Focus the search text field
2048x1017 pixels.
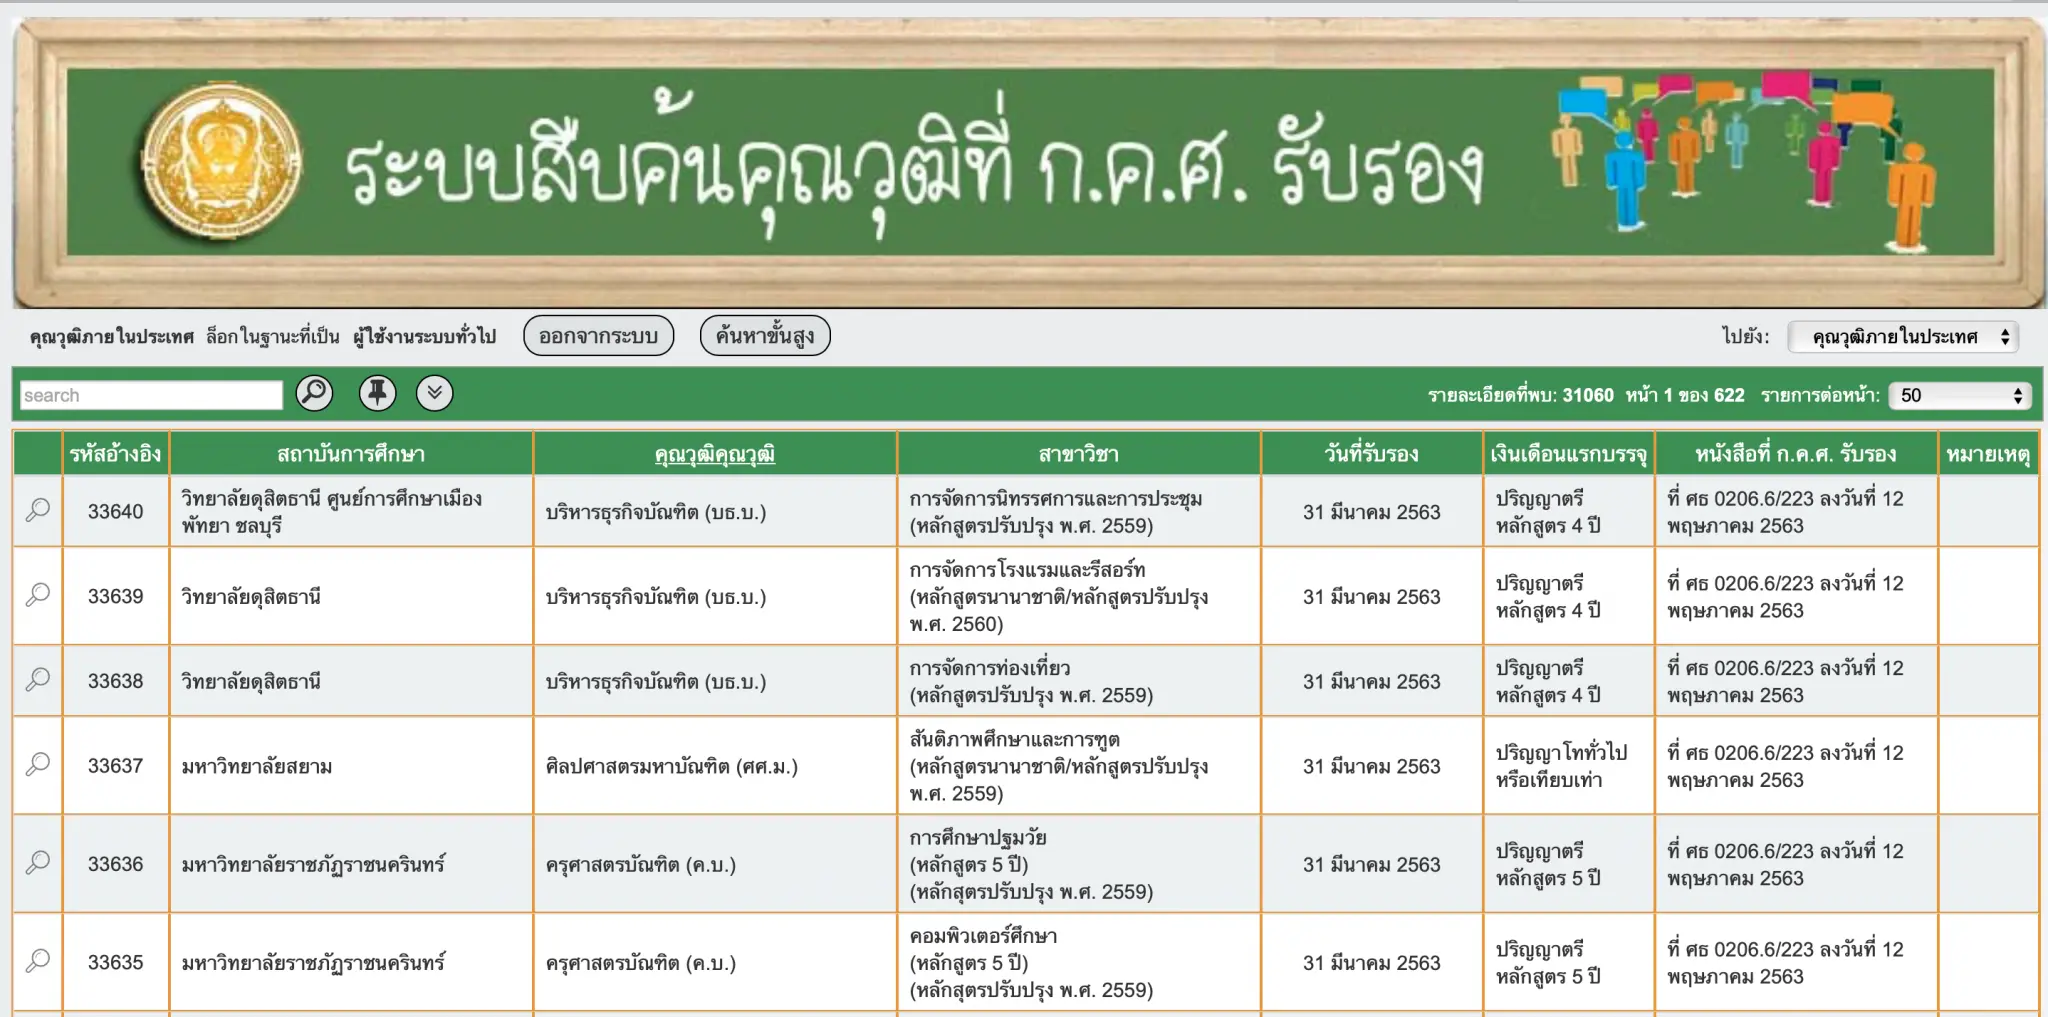point(151,395)
